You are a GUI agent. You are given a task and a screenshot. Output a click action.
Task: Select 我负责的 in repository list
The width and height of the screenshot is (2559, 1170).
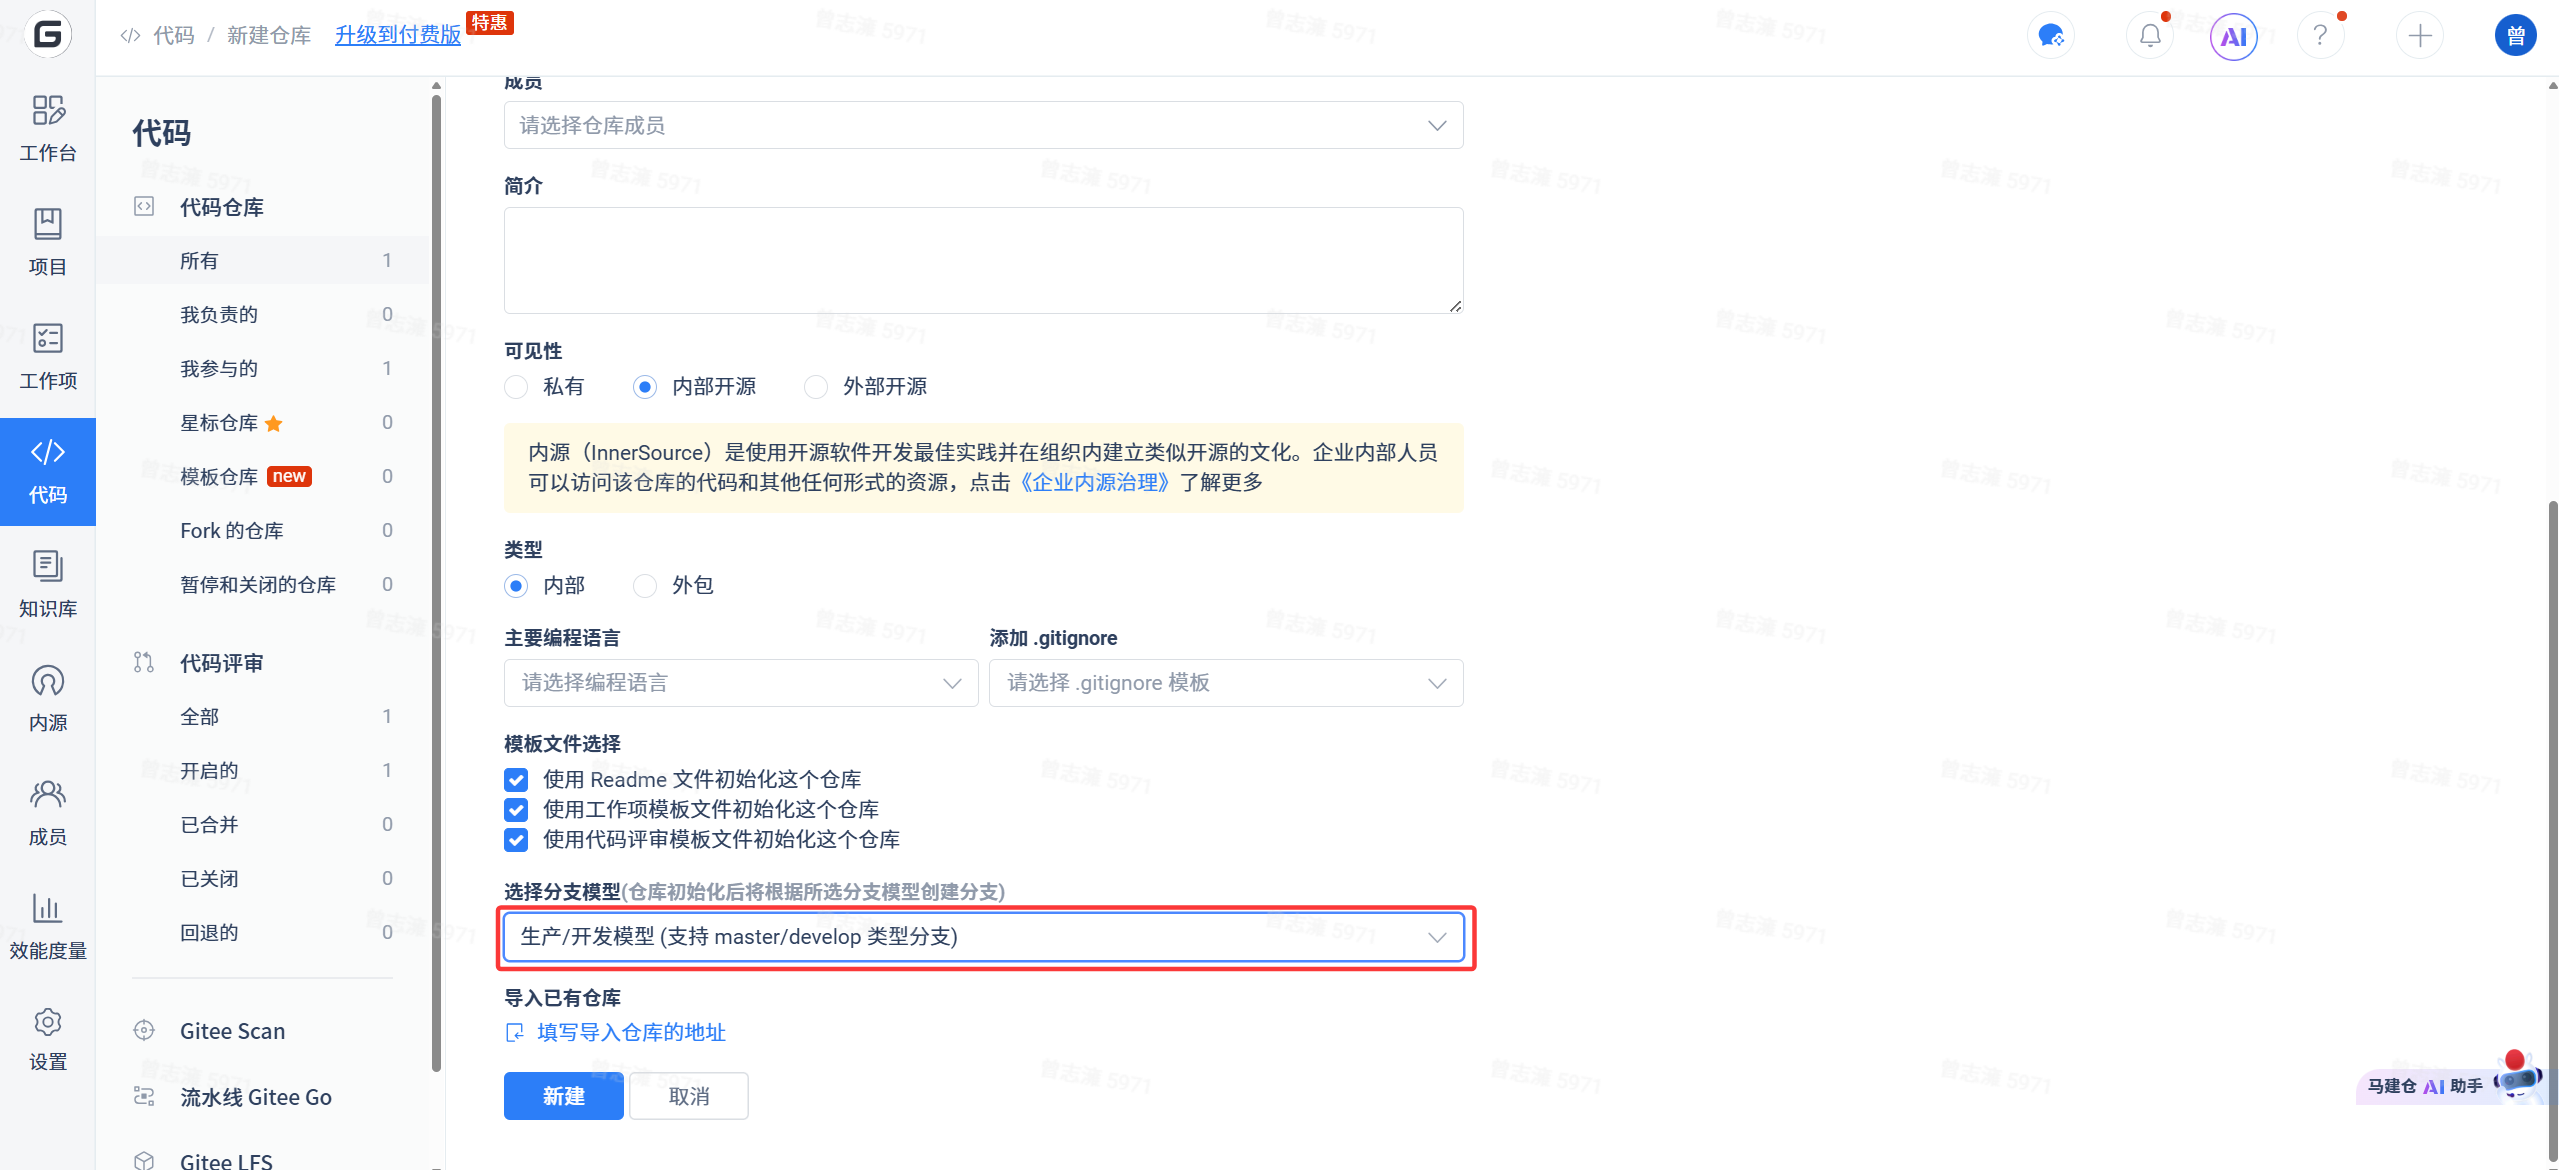(219, 315)
